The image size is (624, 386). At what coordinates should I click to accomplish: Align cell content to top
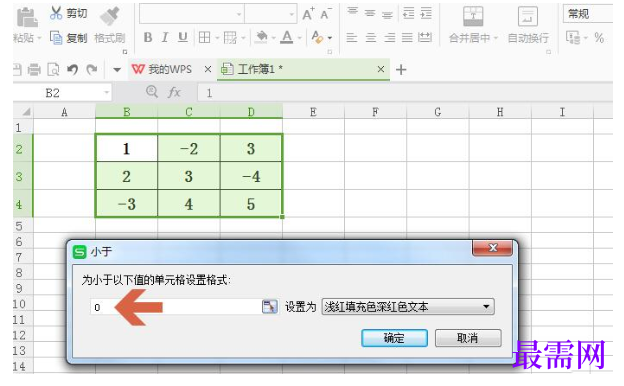[353, 12]
